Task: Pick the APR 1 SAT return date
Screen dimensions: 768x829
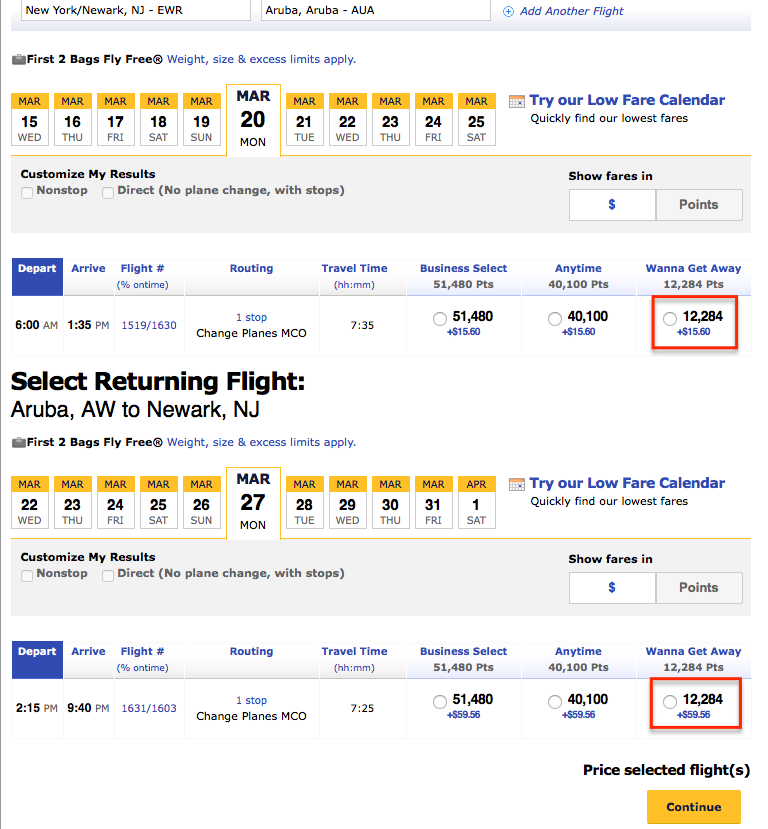Action: pos(476,502)
